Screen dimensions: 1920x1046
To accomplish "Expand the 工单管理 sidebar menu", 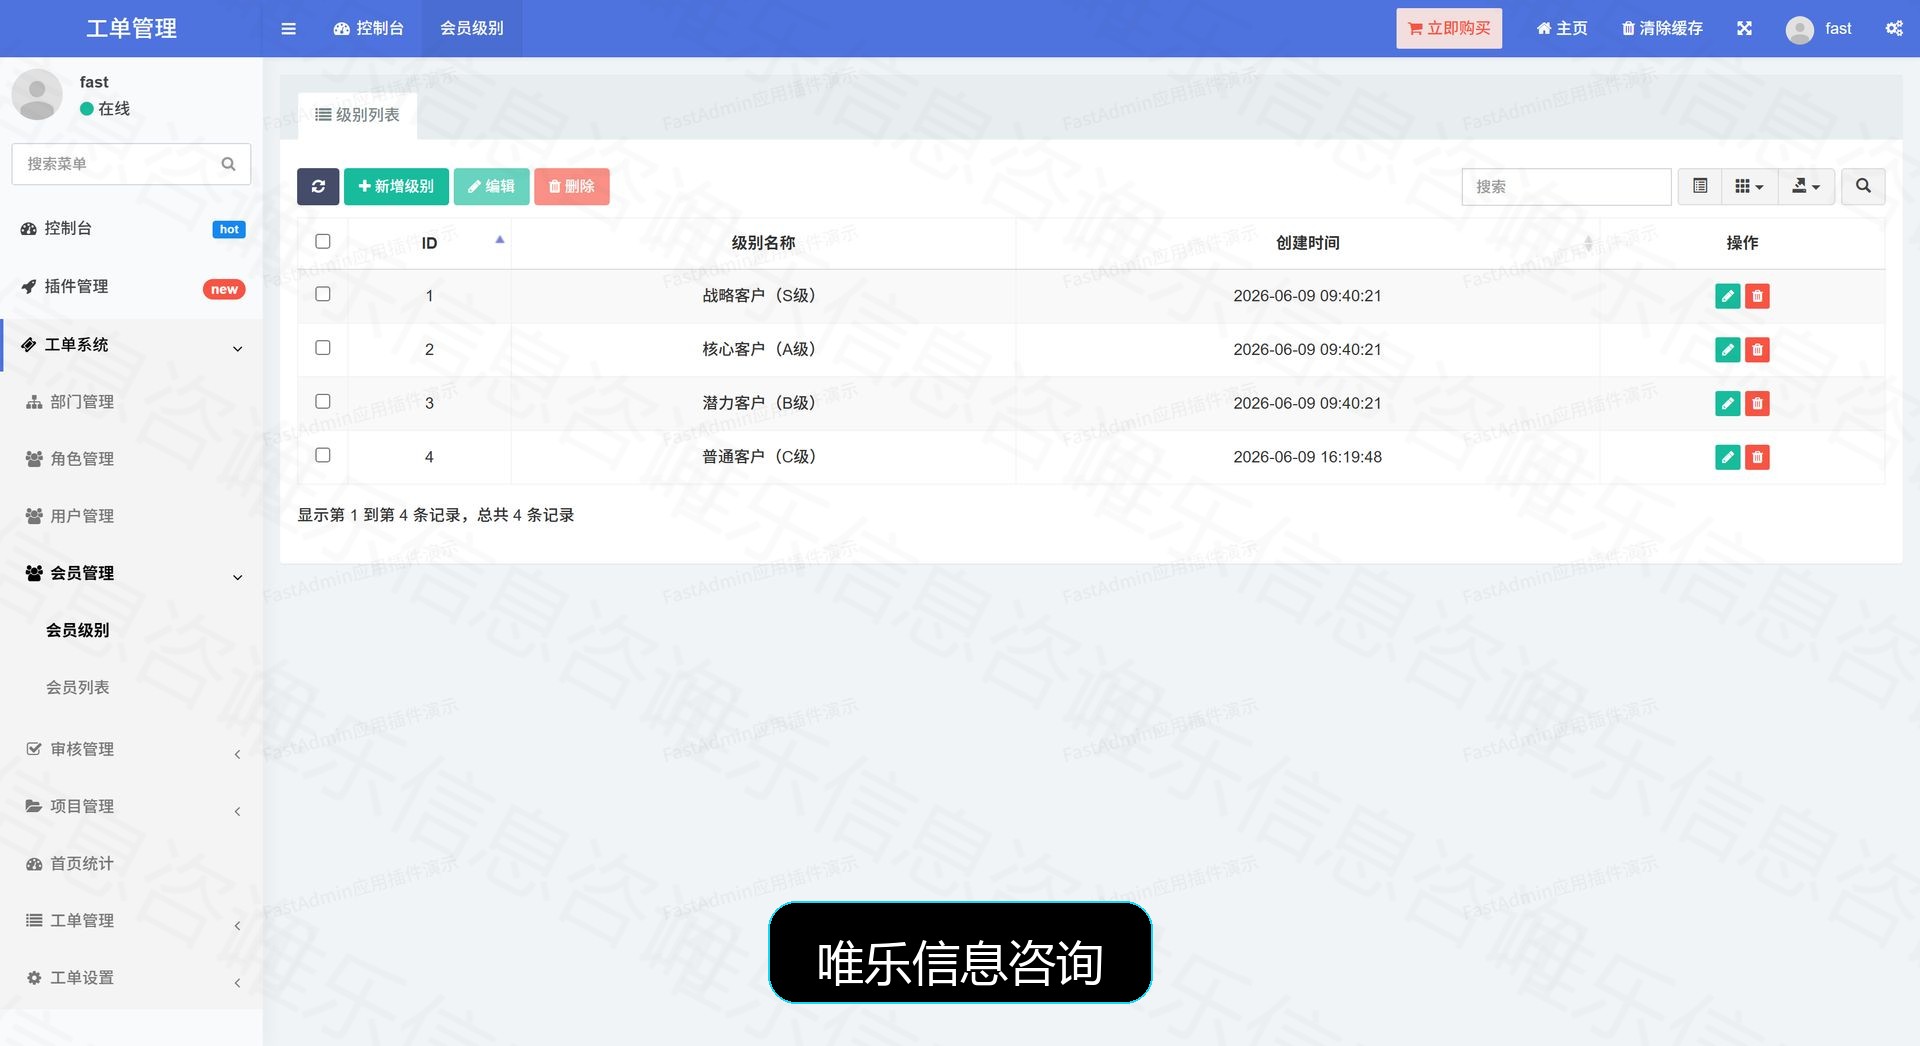I will [131, 920].
